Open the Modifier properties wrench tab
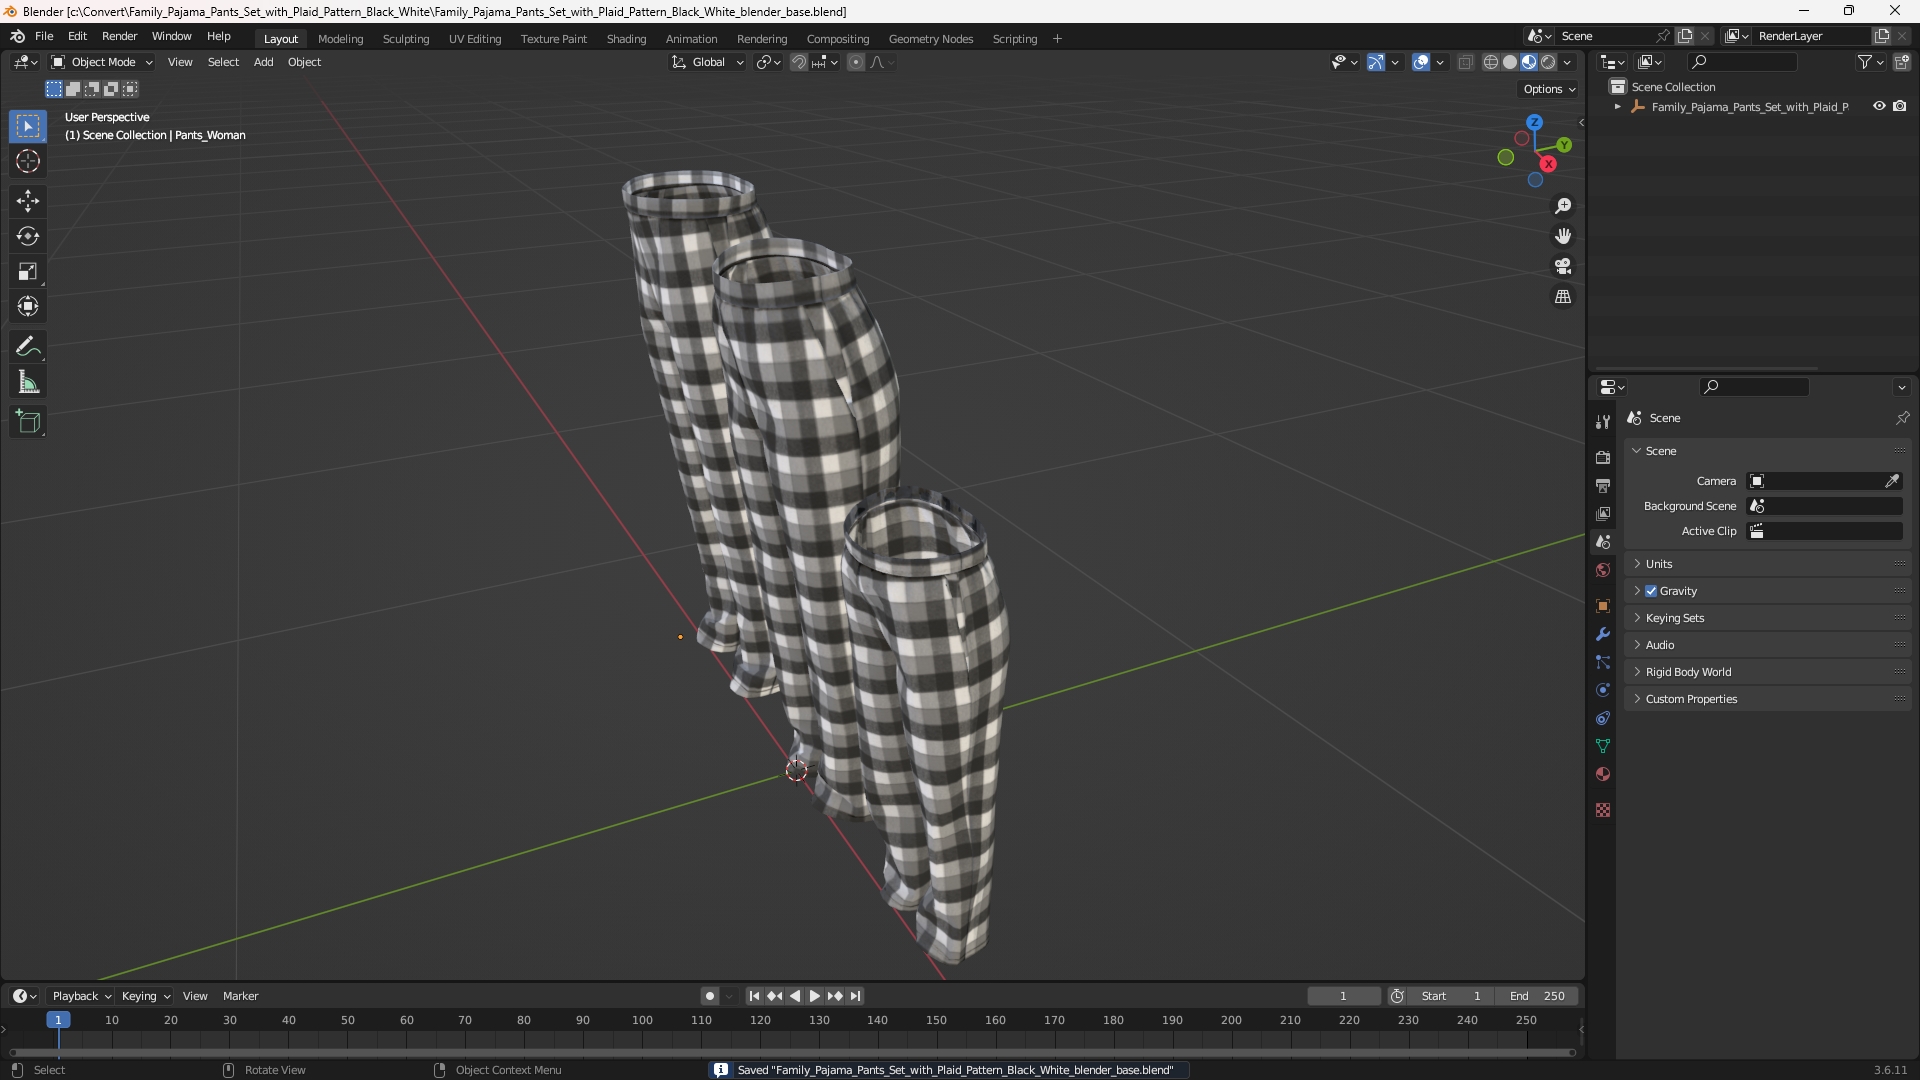This screenshot has height=1080, width=1920. pyautogui.click(x=1603, y=634)
